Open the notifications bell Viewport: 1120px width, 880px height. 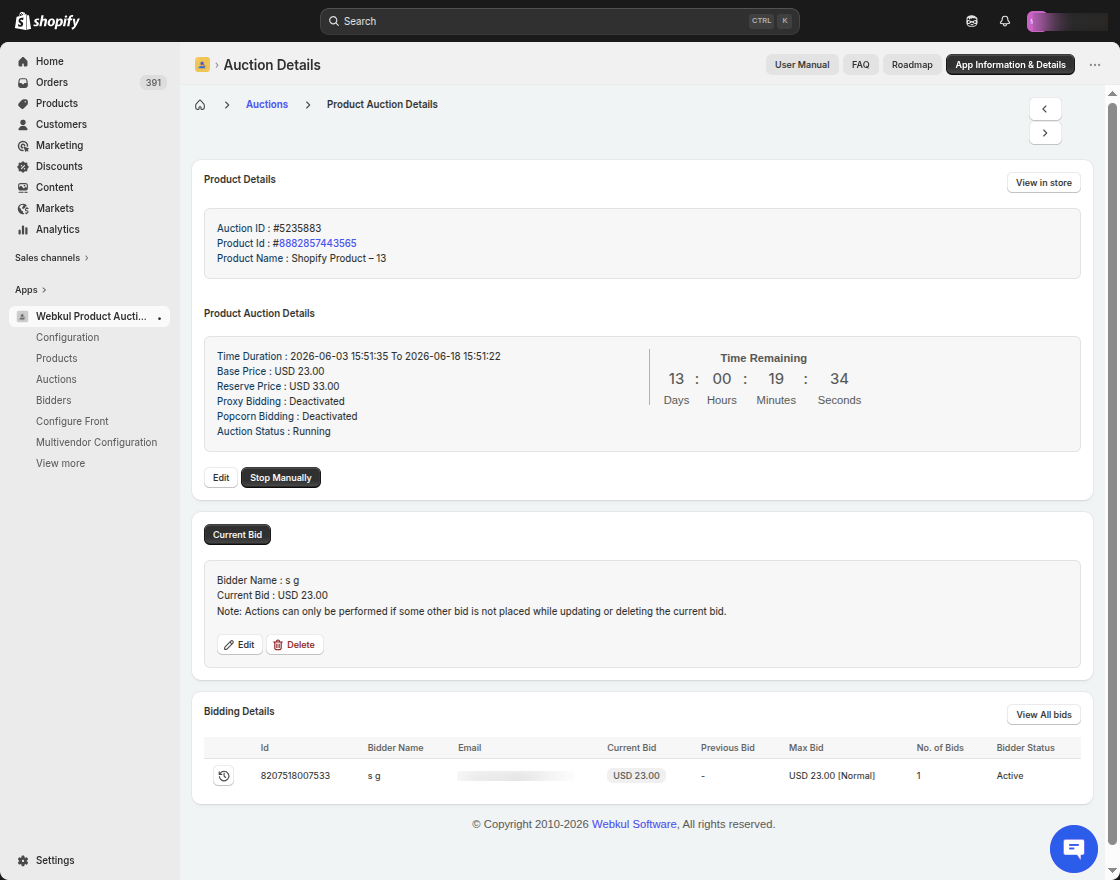[1004, 21]
